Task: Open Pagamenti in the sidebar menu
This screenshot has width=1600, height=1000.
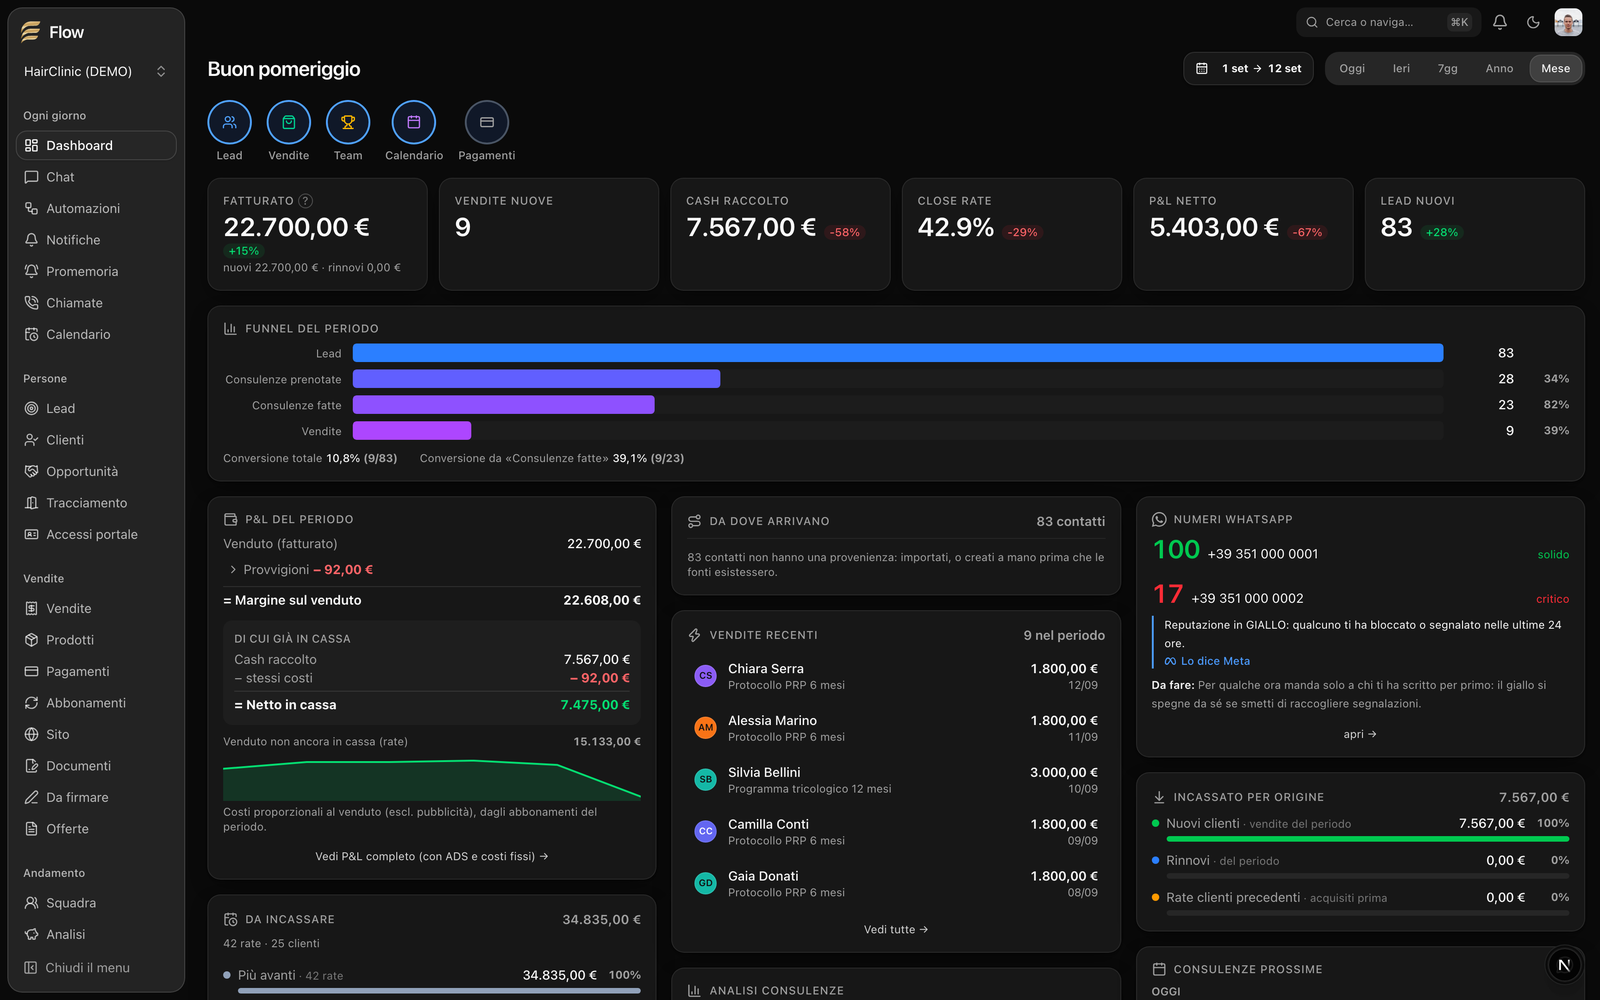Action: pyautogui.click(x=96, y=672)
